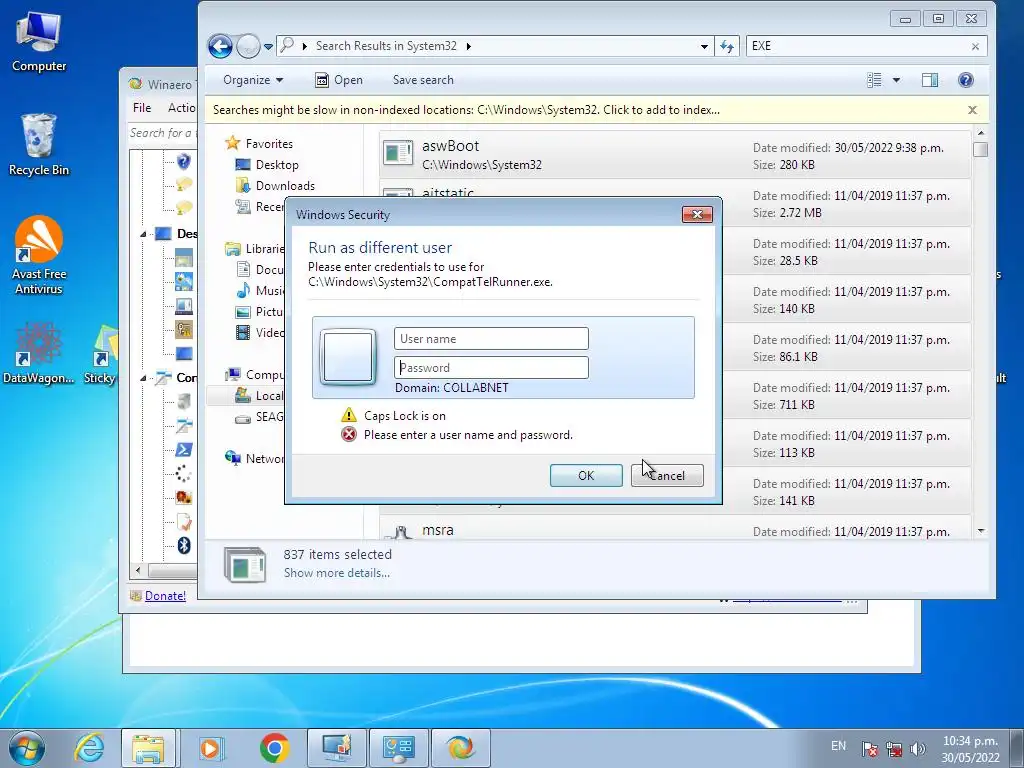Image resolution: width=1024 pixels, height=768 pixels.
Task: Select the Bluetooth item in Winaero tree
Action: click(x=184, y=545)
